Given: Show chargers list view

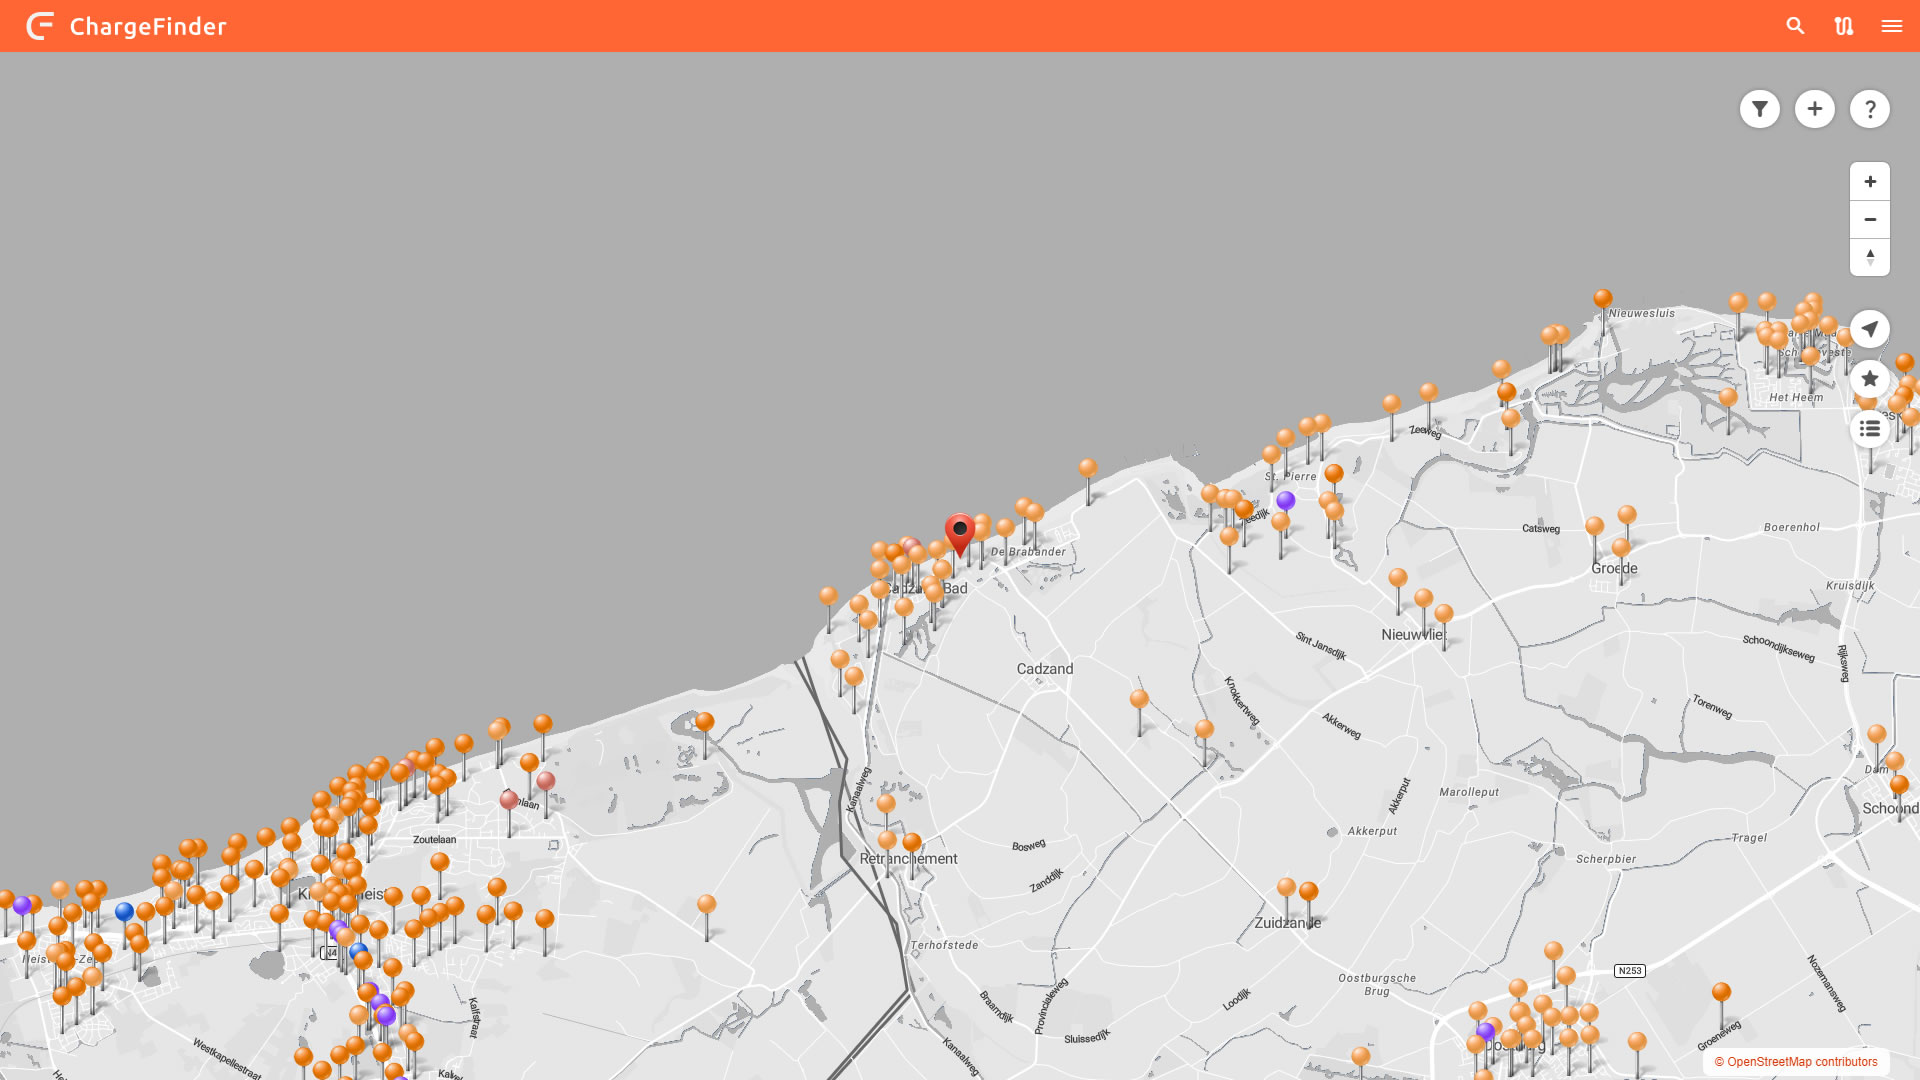Looking at the screenshot, I should click(x=1869, y=429).
